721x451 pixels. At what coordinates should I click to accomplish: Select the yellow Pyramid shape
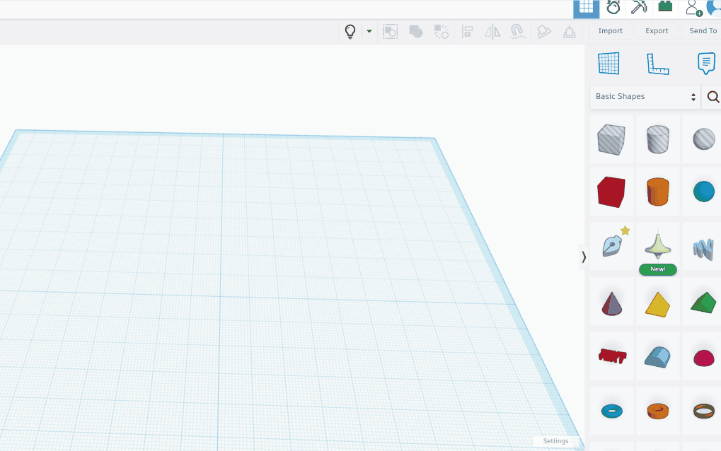[658, 302]
